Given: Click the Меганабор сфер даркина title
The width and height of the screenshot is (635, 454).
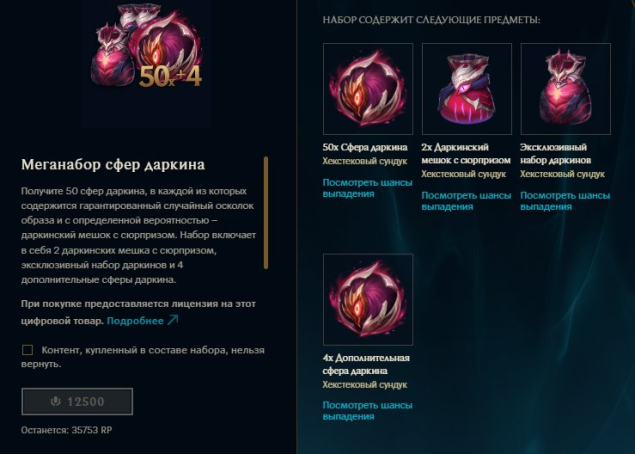Looking at the screenshot, I should coord(113,164).
